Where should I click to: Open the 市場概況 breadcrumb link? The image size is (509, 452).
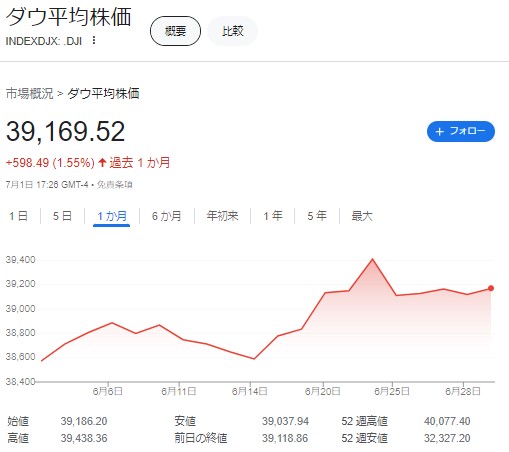pyautogui.click(x=29, y=94)
